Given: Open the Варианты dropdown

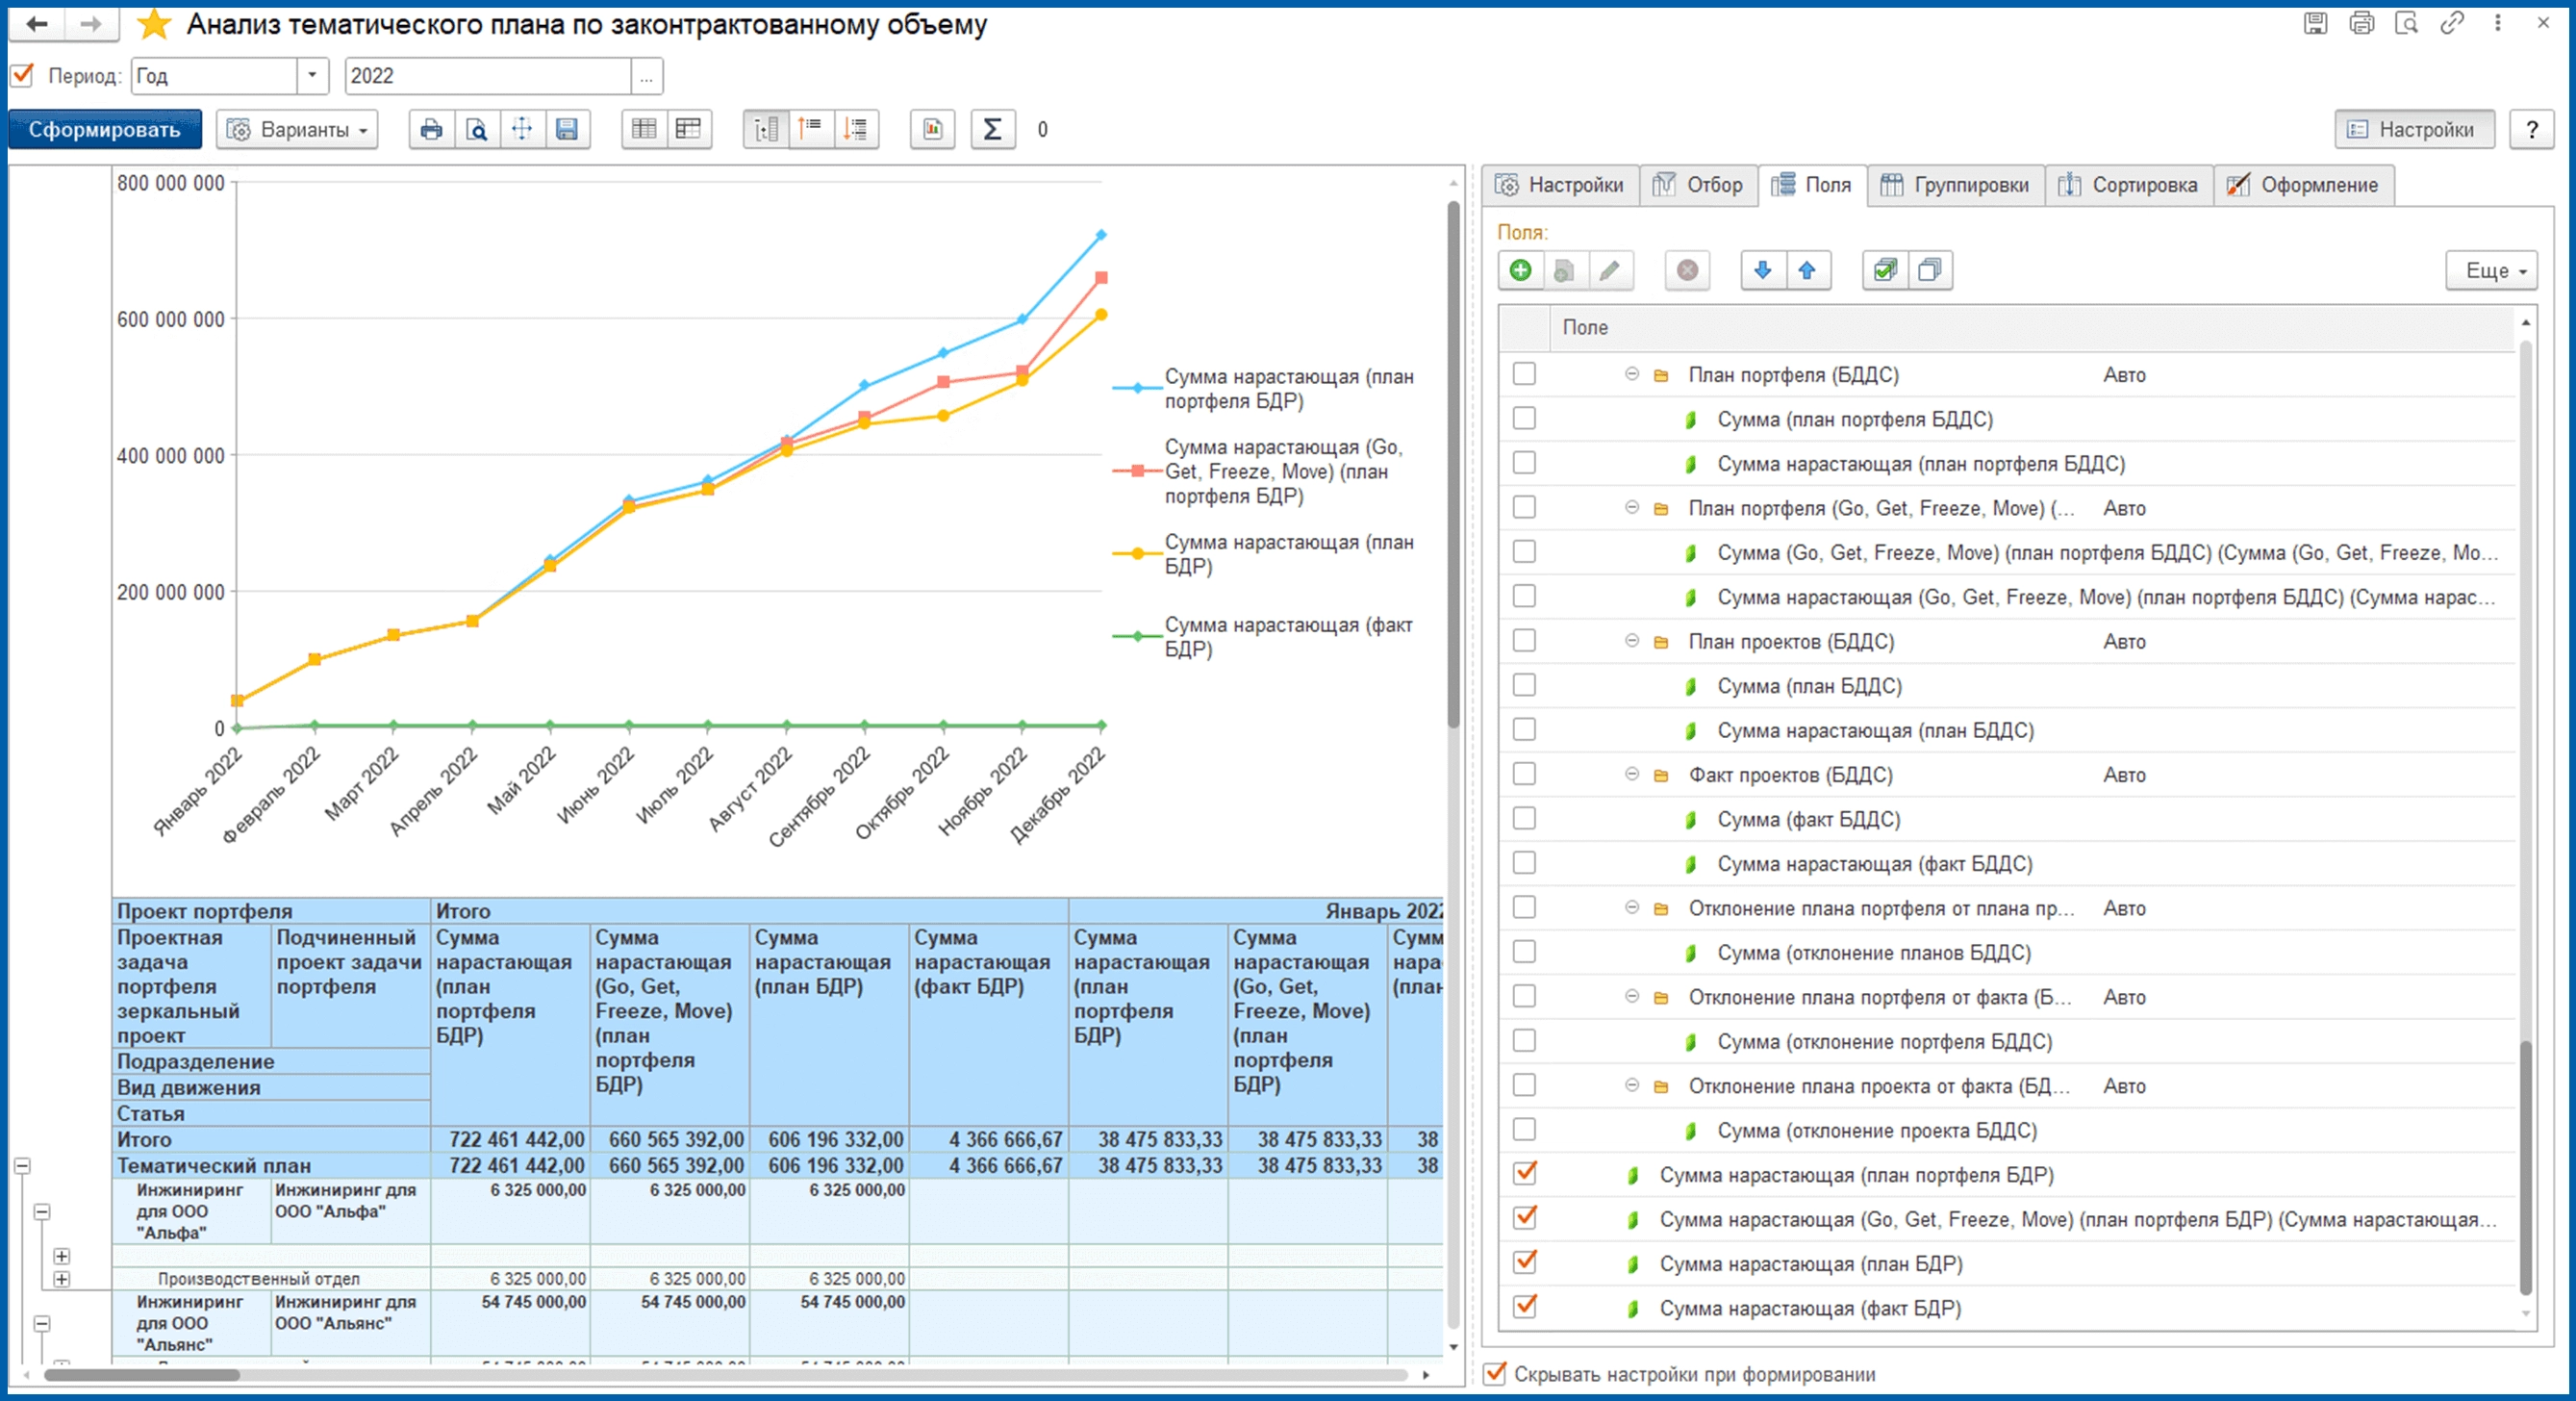Looking at the screenshot, I should point(297,129).
